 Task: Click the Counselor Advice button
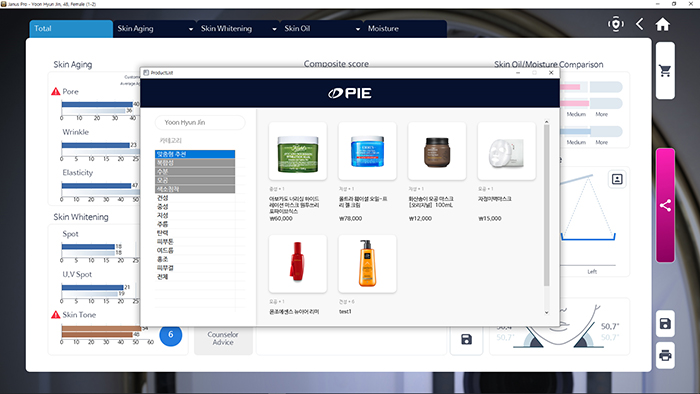tap(223, 339)
